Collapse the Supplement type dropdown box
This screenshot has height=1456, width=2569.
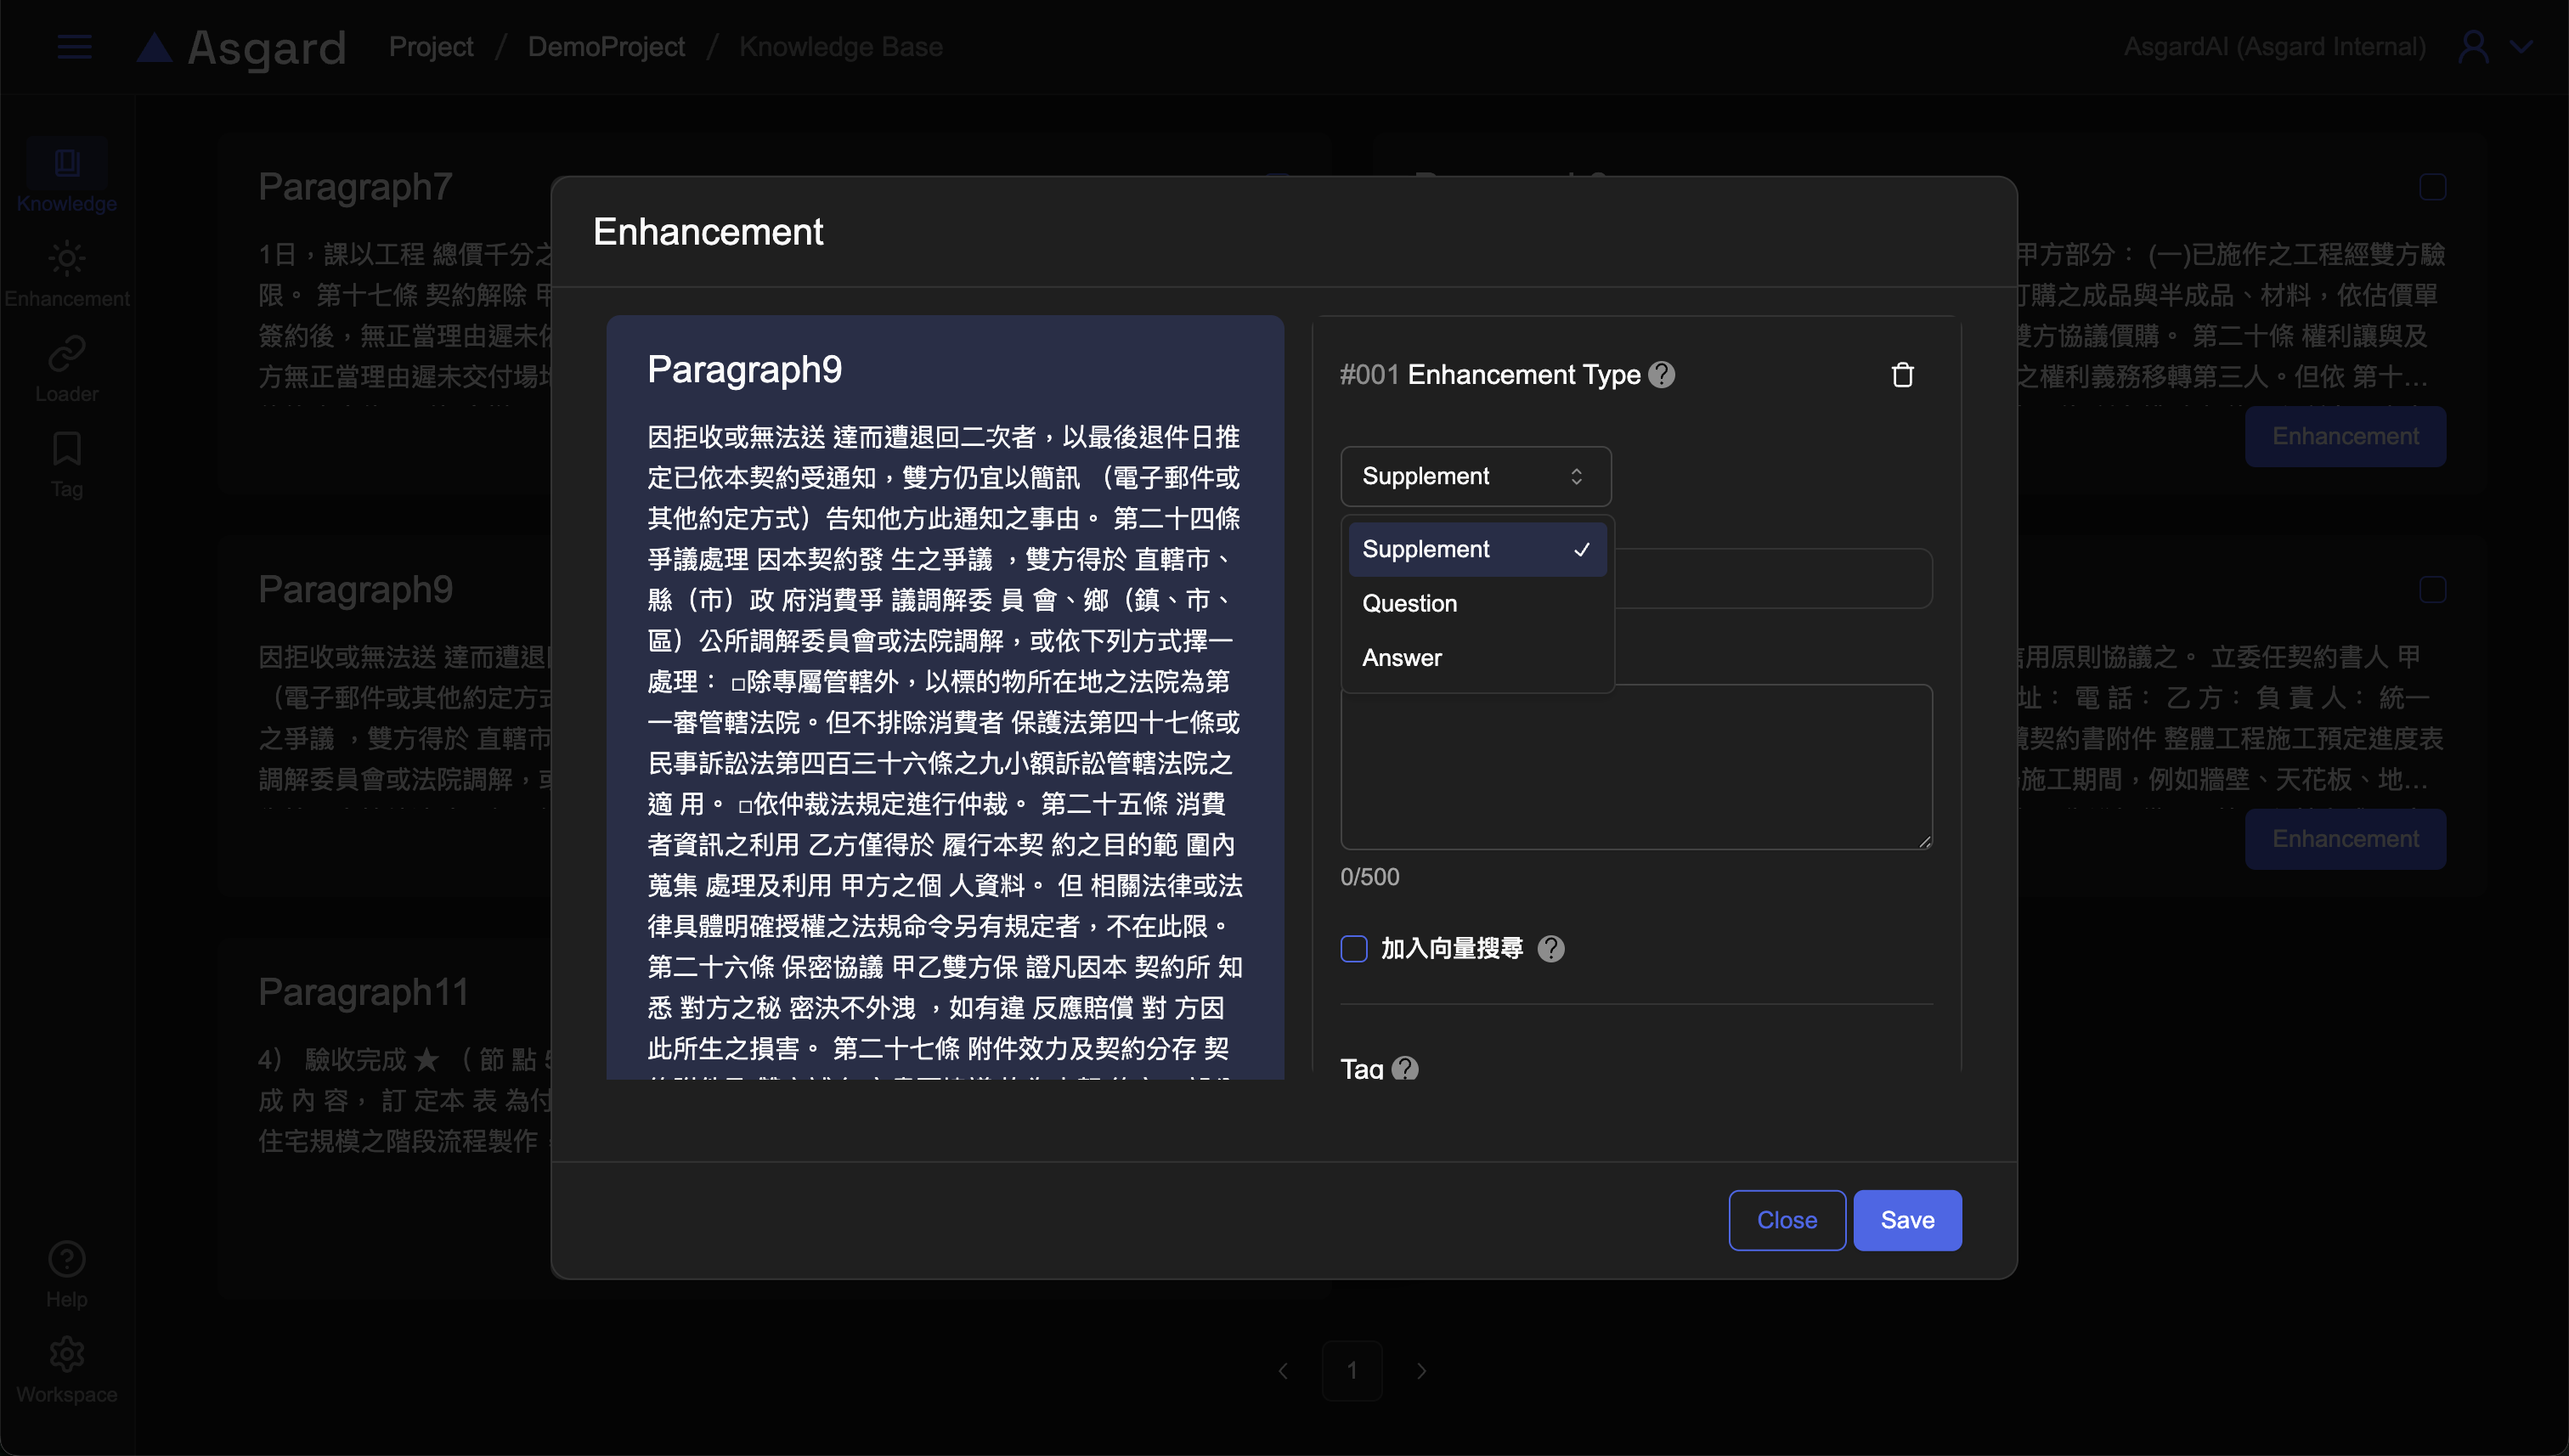(1475, 476)
